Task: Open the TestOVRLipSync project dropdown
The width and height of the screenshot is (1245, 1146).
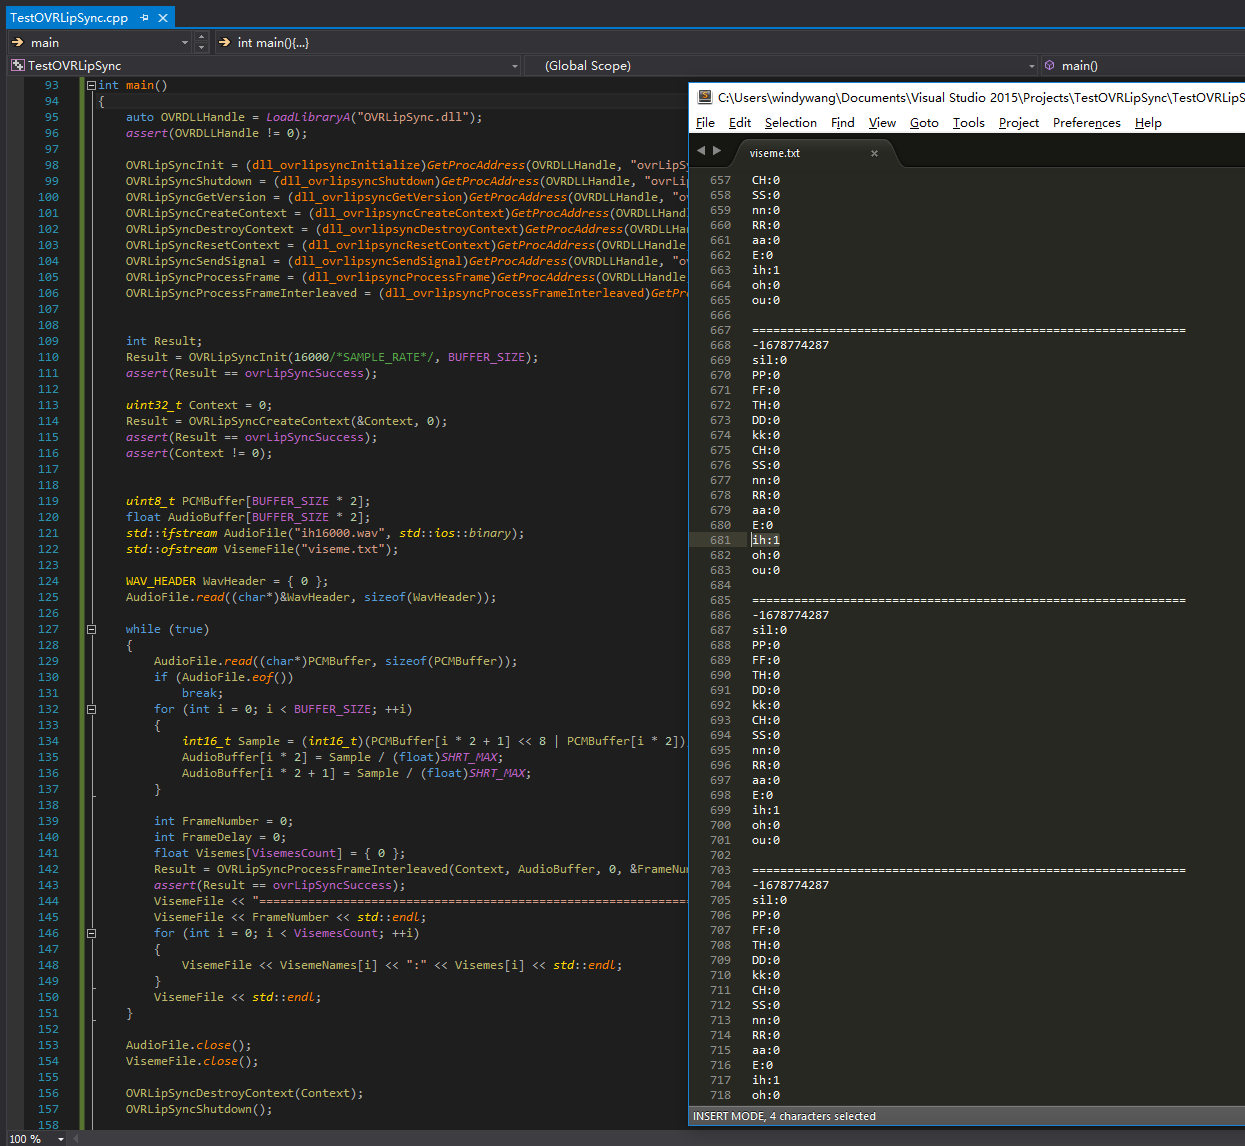Action: pyautogui.click(x=515, y=66)
